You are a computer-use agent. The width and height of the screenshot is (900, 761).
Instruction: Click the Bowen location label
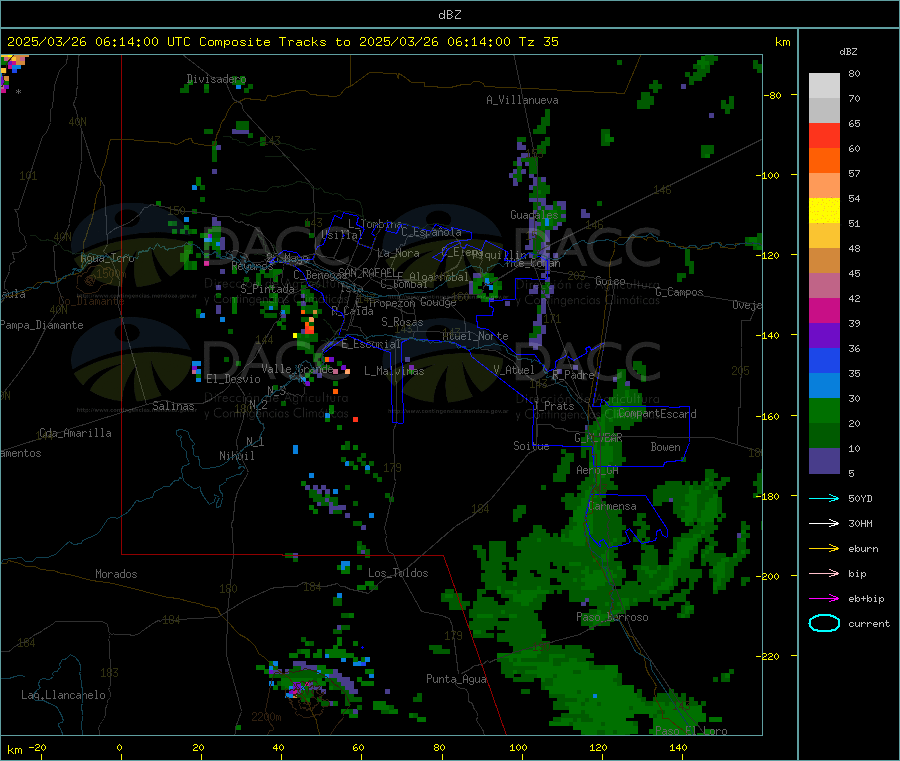tap(665, 446)
